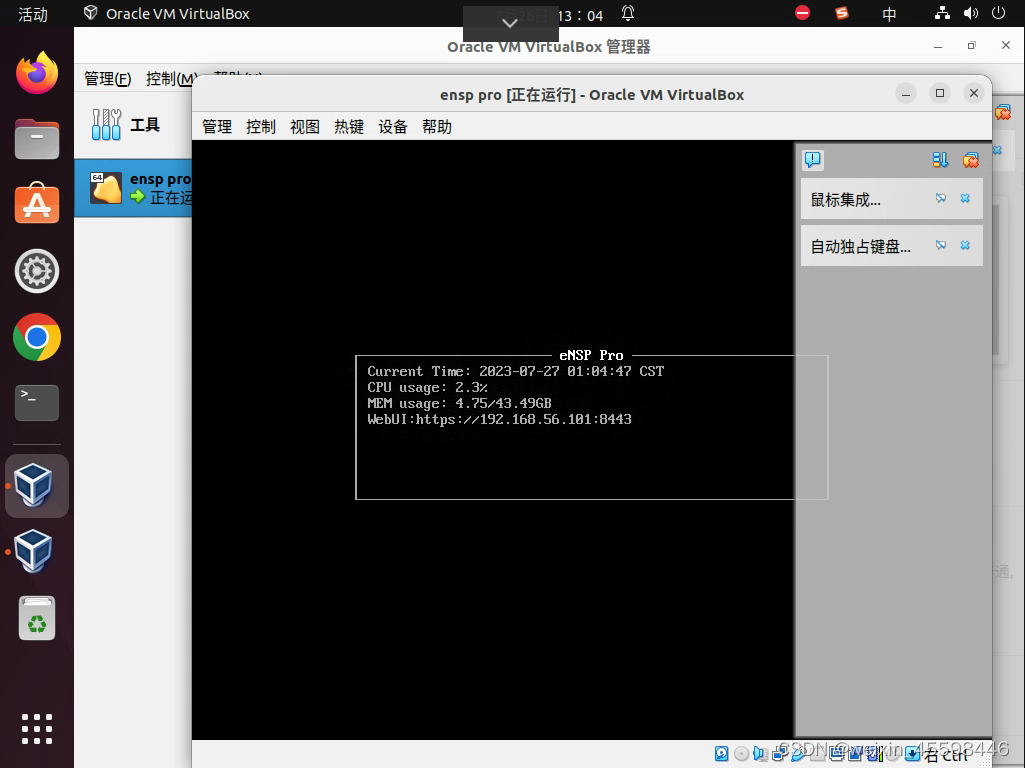
Task: Click the keyboard capture arrow status icon
Action: point(913,754)
